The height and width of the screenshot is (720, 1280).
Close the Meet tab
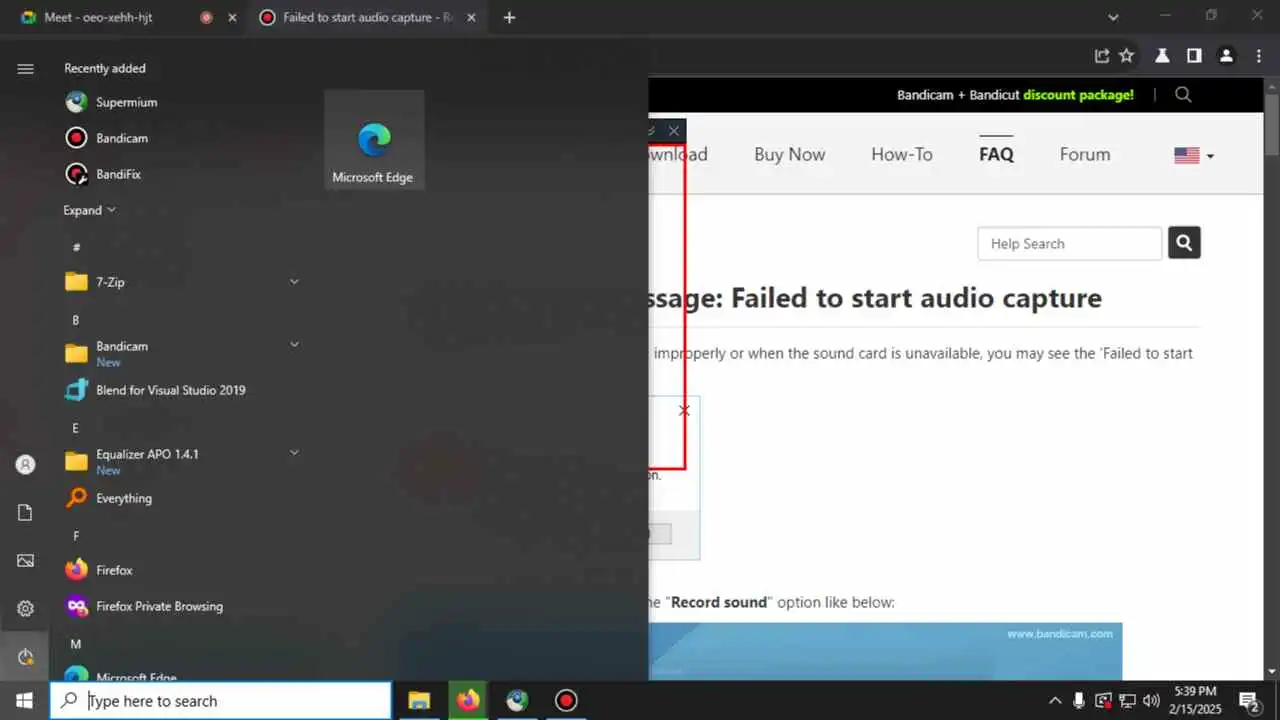tap(232, 17)
